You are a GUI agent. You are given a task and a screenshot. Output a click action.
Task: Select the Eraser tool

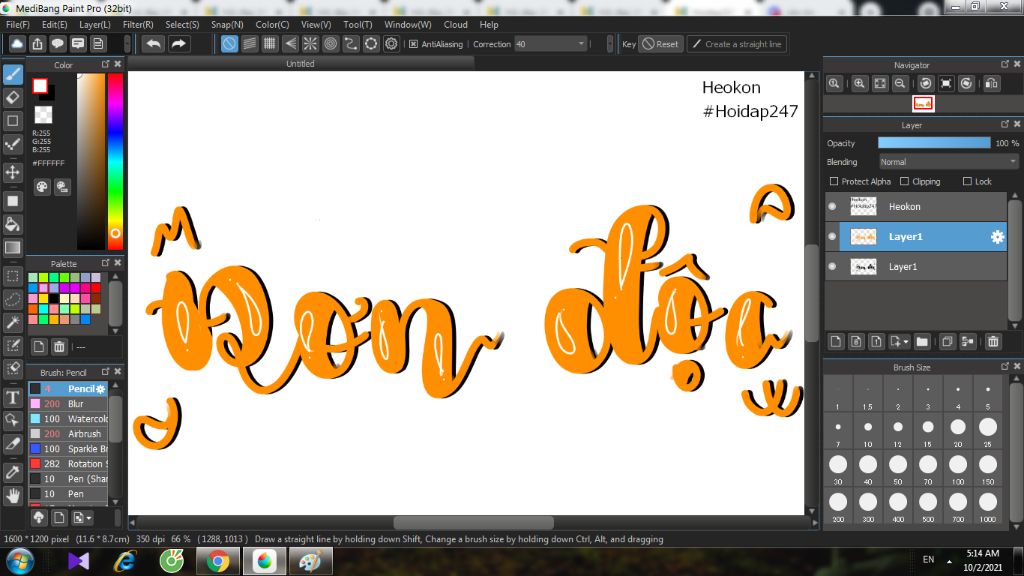coord(13,98)
